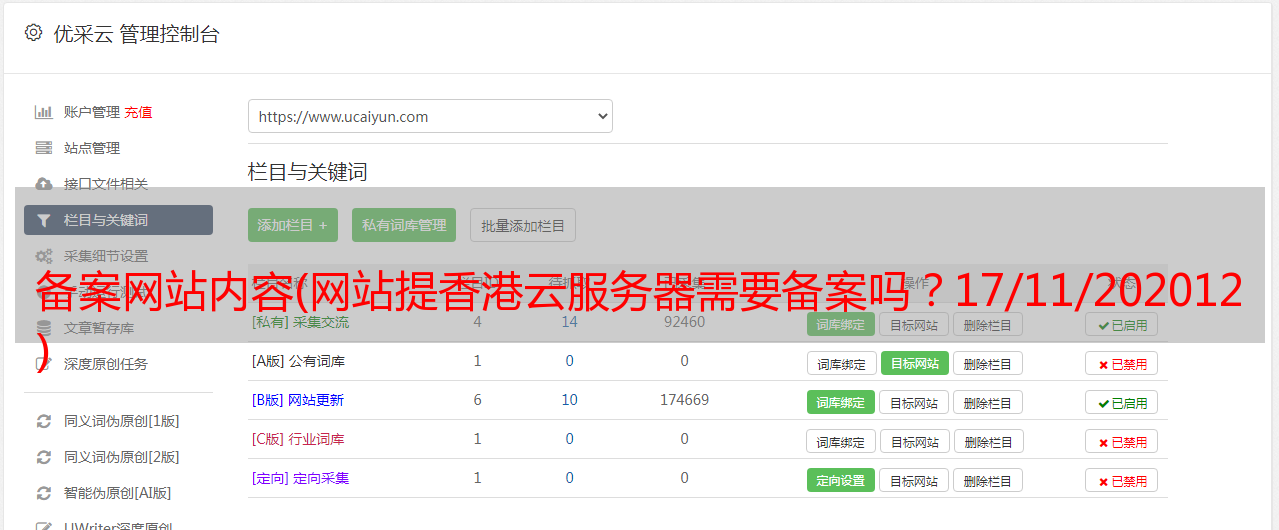1279x530 pixels.
Task: Open 深度原创任务 sidebar entry
Action: 106,364
